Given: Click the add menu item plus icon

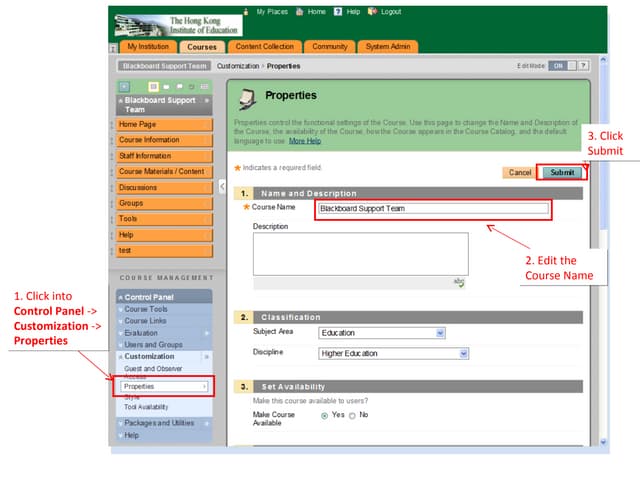Looking at the screenshot, I should tap(124, 87).
